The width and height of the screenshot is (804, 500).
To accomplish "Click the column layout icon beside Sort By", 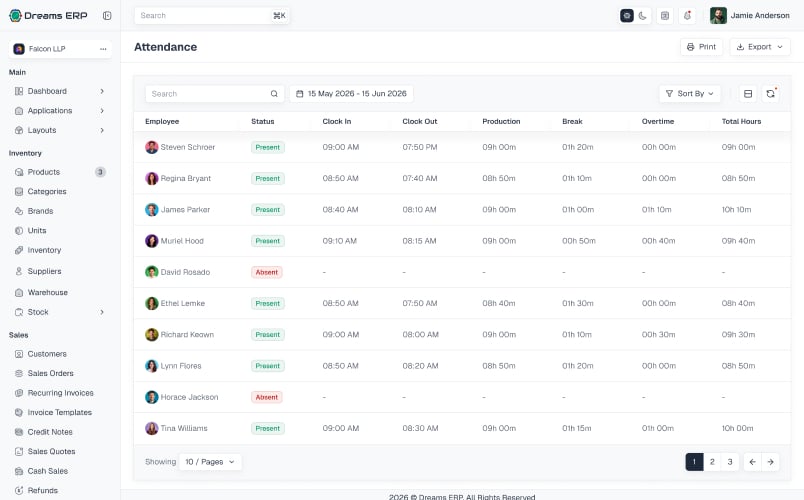I will [748, 93].
